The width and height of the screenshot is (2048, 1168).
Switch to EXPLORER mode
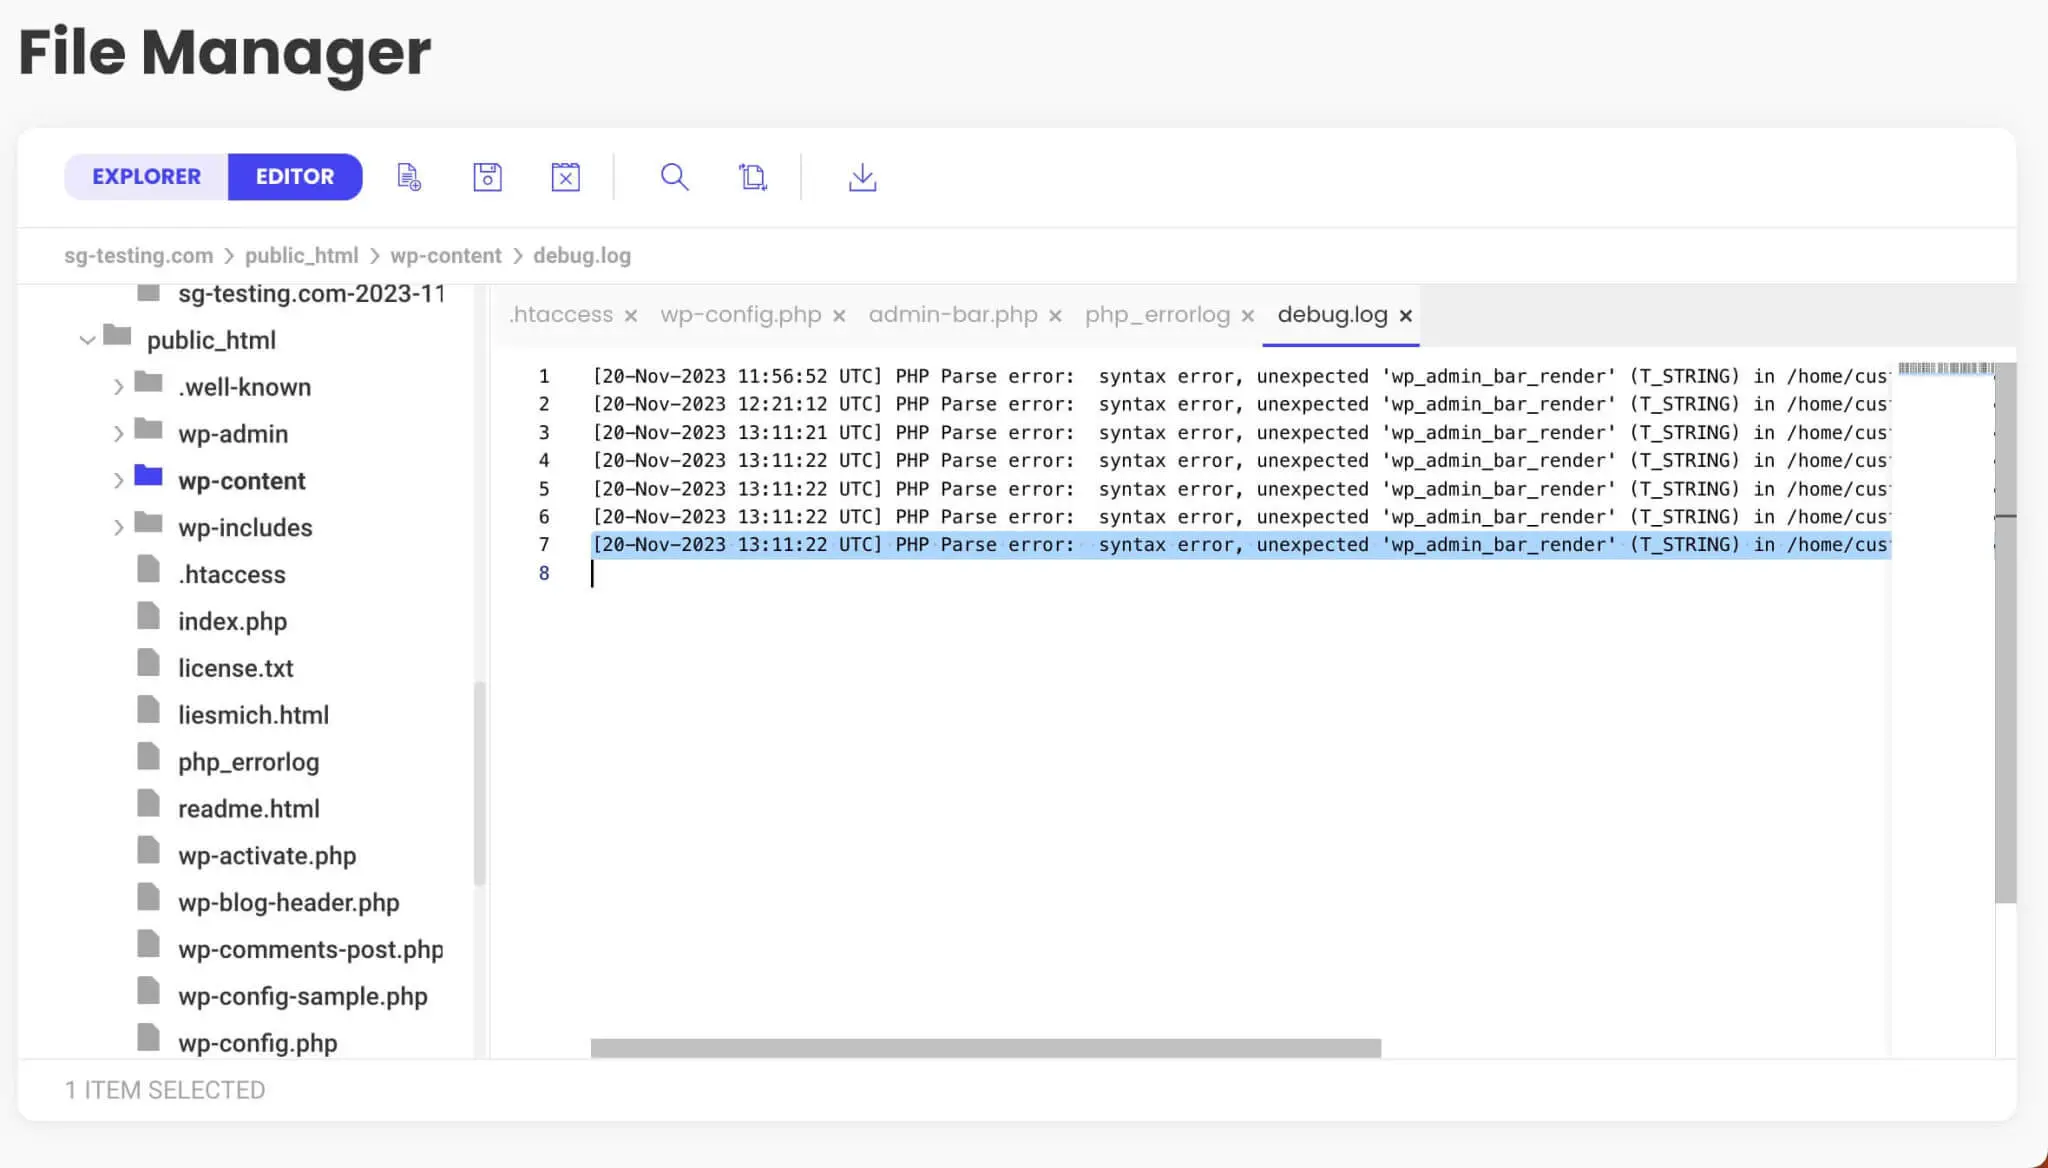tap(146, 177)
